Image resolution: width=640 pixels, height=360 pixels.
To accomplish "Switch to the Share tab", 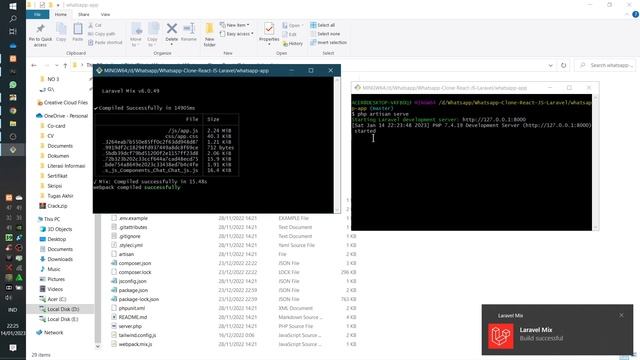I will coord(84,14).
